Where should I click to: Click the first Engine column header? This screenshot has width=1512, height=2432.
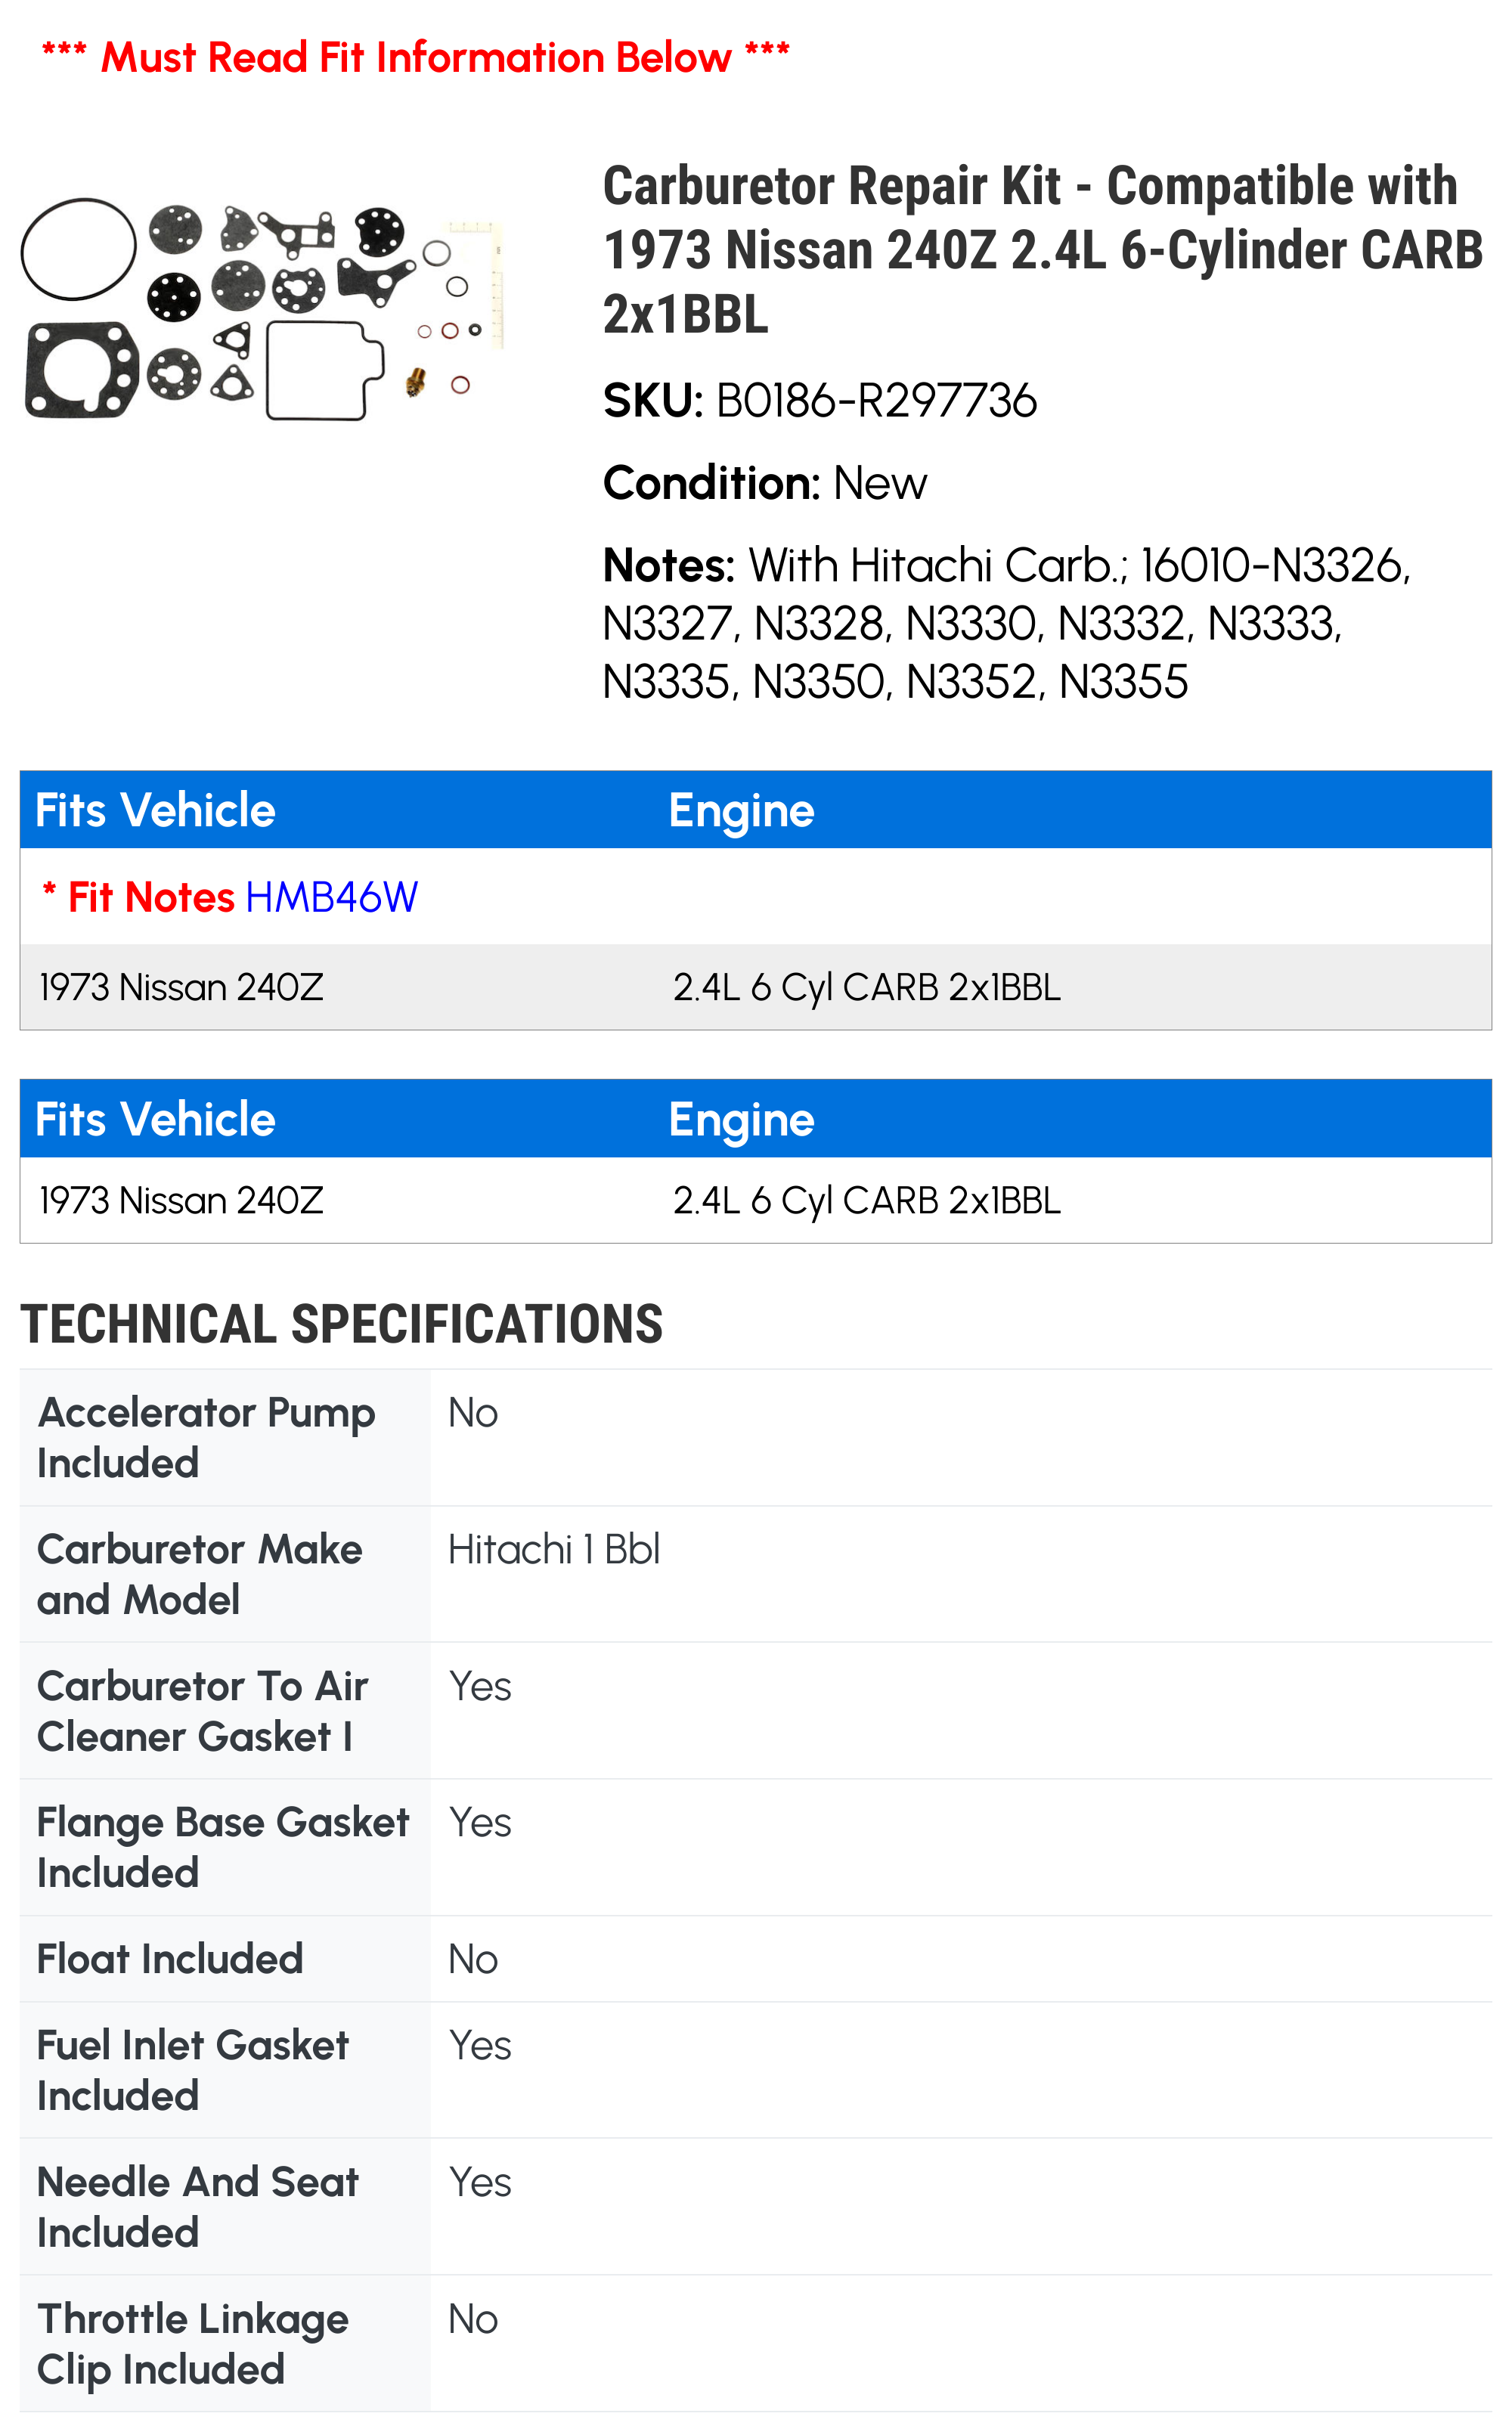tap(741, 810)
